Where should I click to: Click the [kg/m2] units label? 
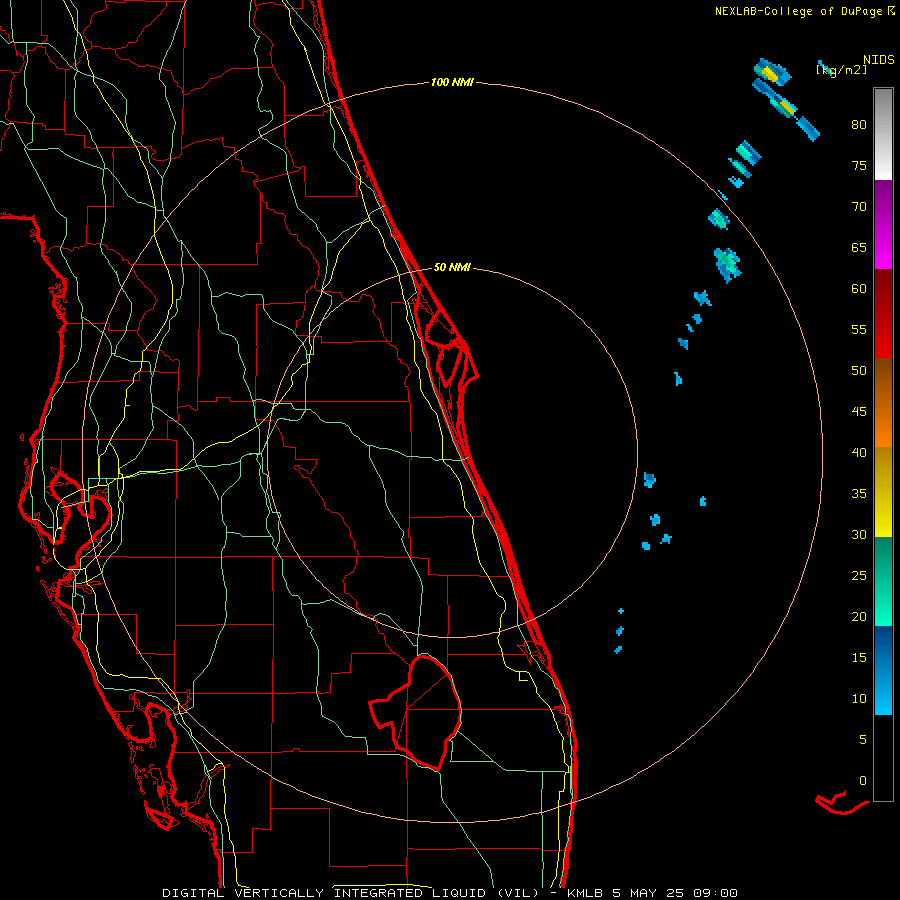pos(841,69)
